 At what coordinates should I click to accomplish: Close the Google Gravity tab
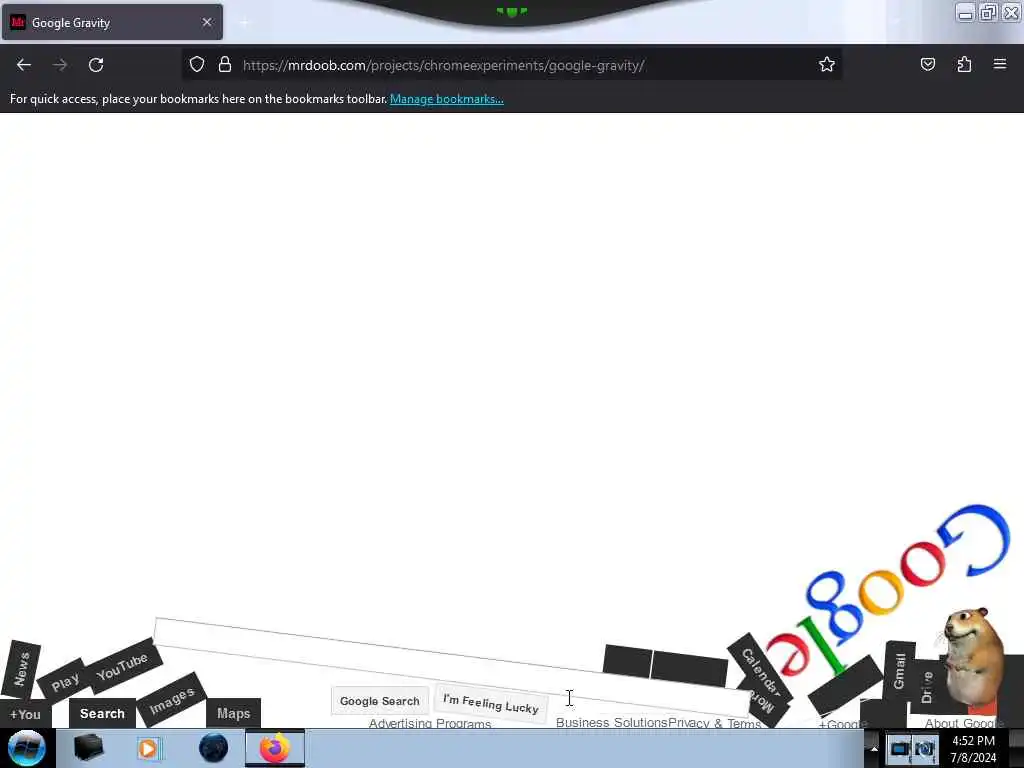(207, 22)
